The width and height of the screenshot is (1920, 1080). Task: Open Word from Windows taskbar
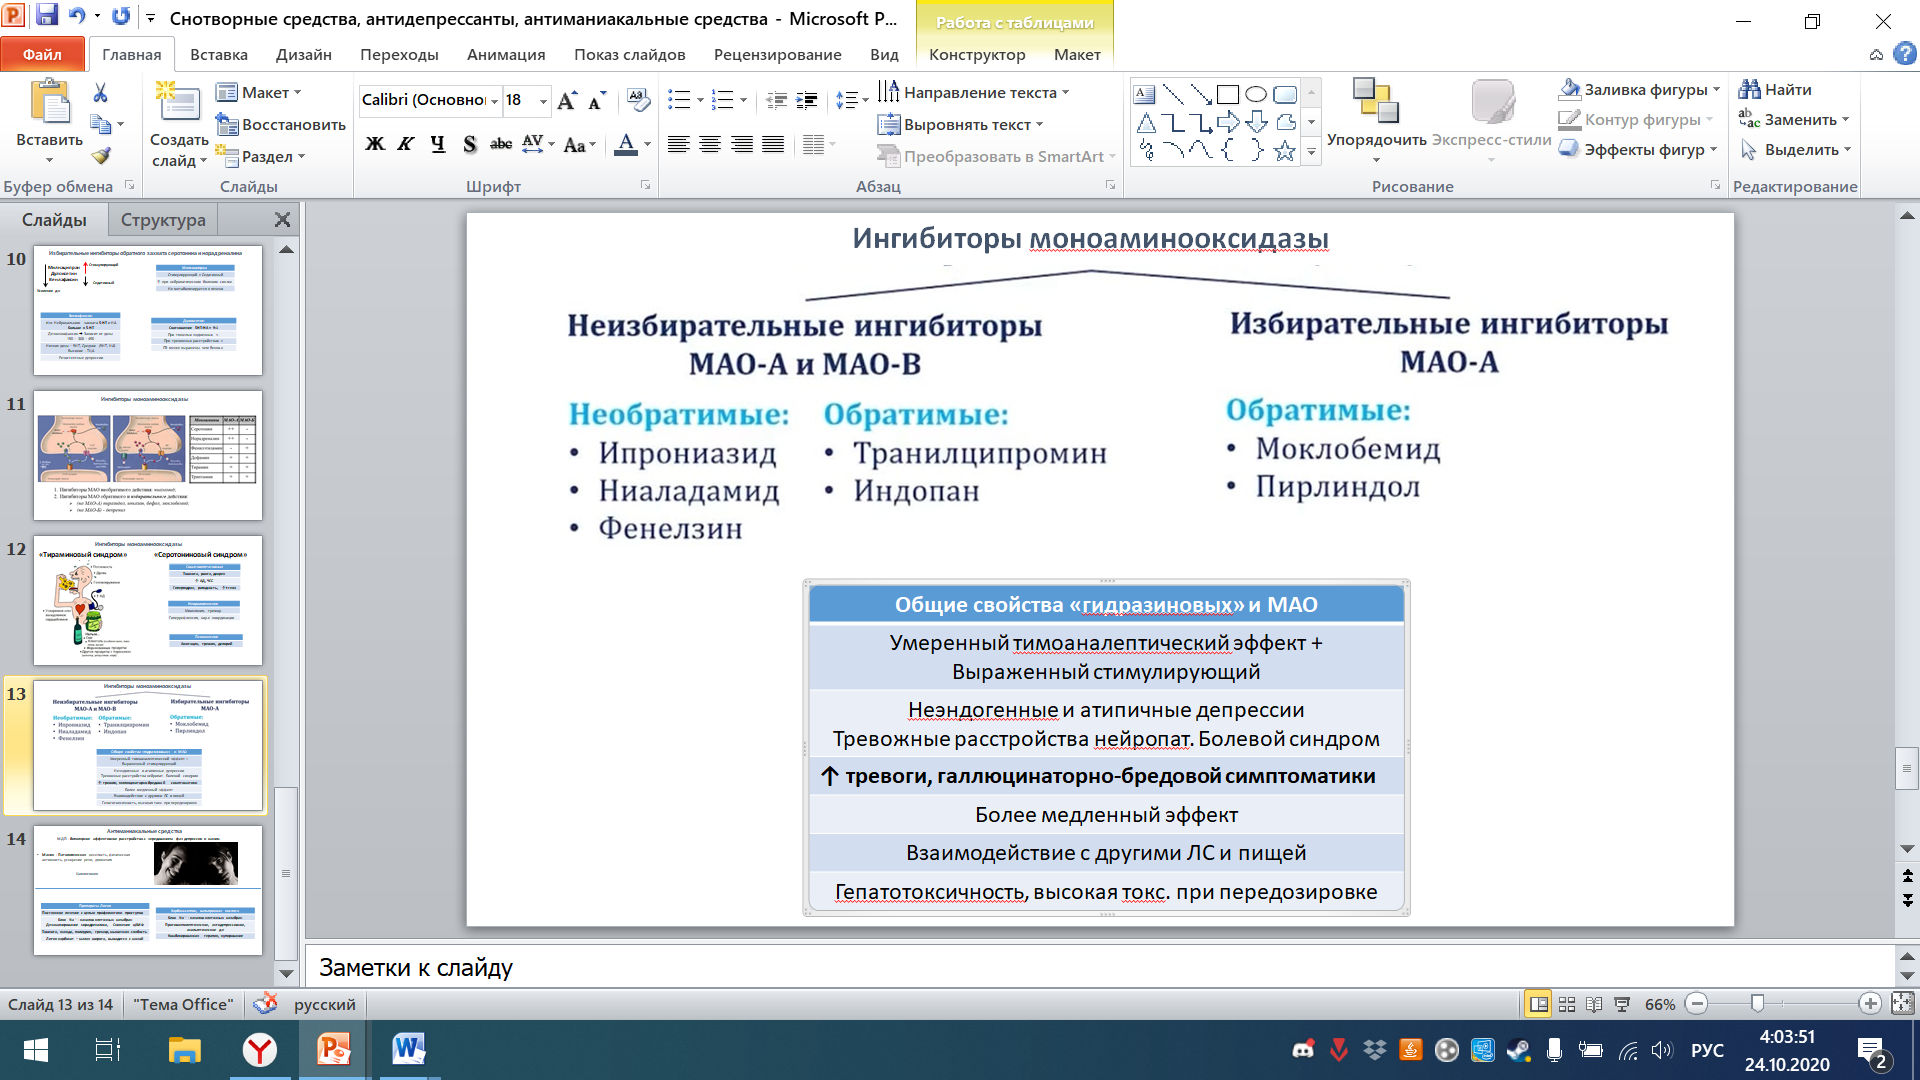408,1050
